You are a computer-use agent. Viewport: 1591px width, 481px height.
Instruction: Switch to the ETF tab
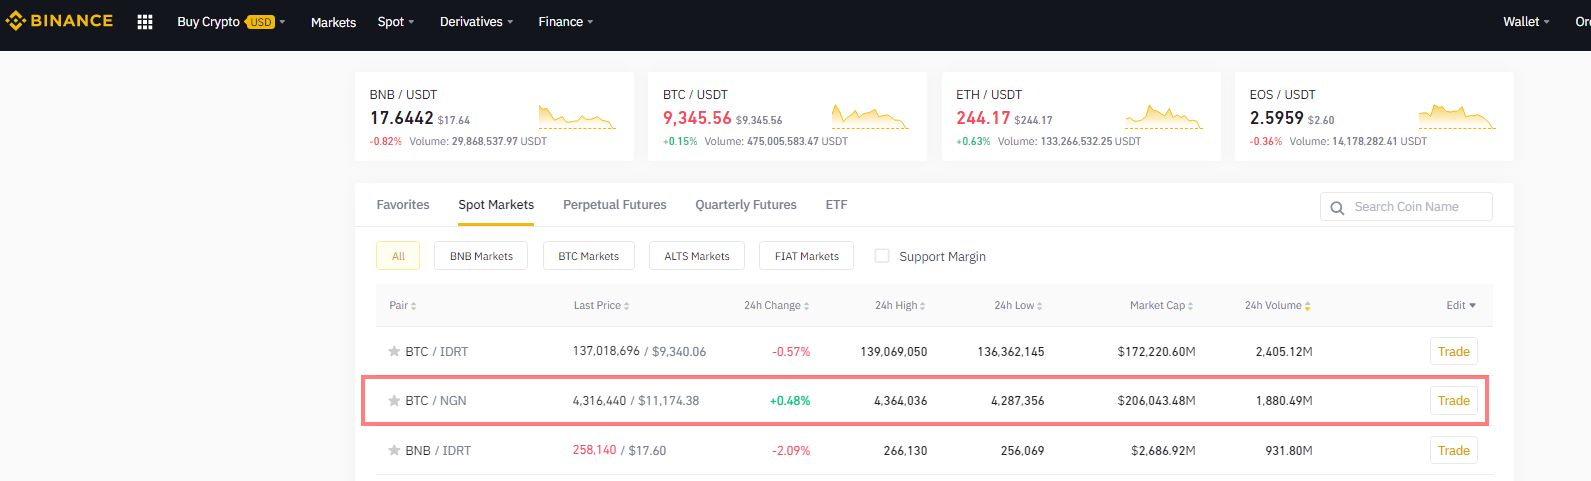[x=836, y=205]
